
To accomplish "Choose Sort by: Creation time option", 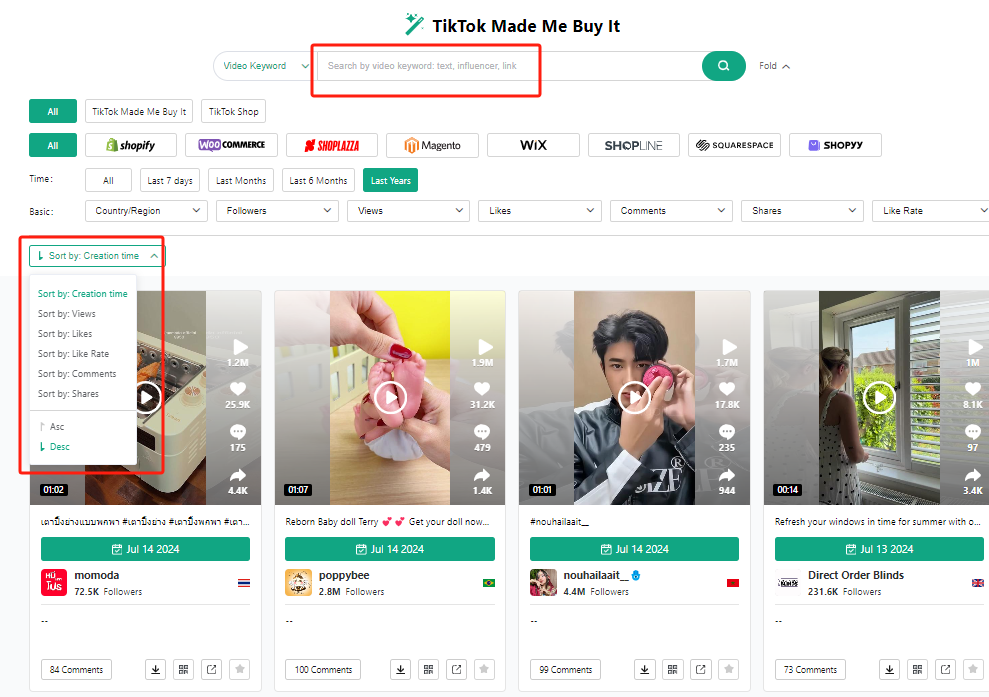I will 83,294.
